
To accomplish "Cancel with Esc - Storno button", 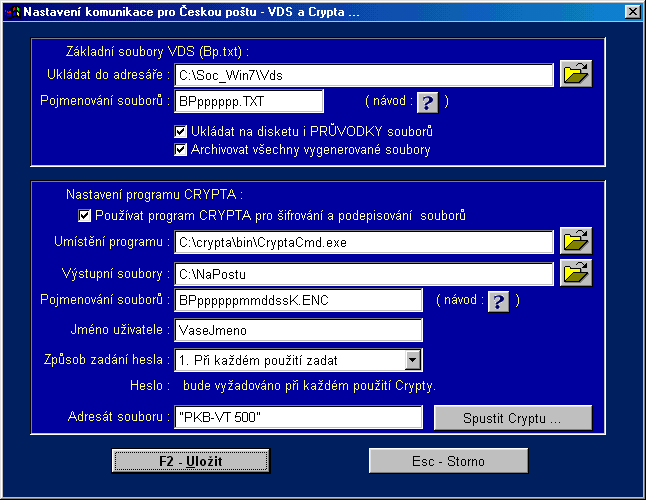I will (x=448, y=461).
